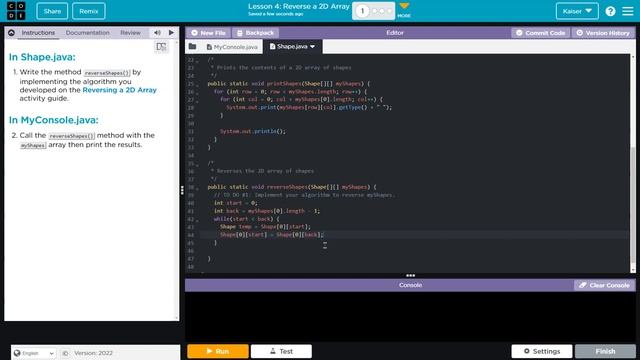Click the Code.org logo
The width and height of the screenshot is (640, 360).
(16, 11)
